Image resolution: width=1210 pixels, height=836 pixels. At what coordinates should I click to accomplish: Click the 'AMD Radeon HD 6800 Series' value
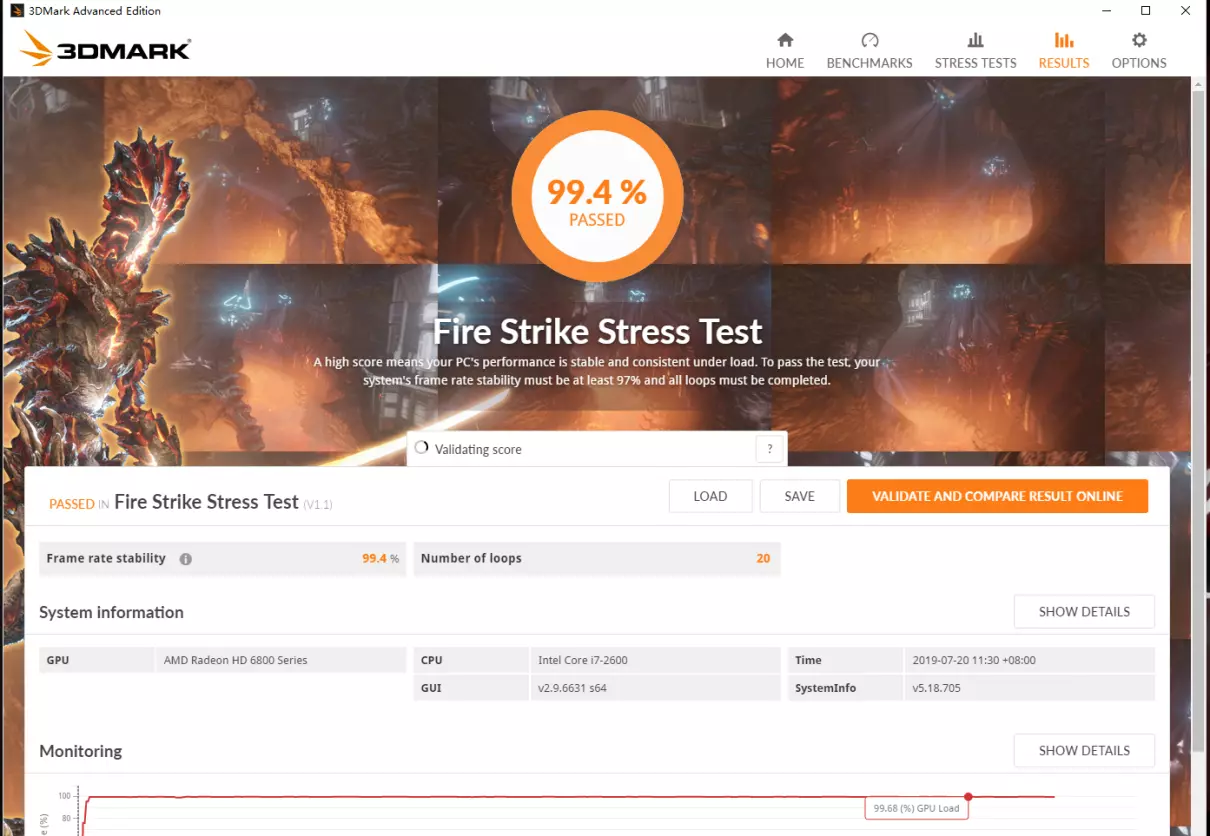tap(235, 660)
